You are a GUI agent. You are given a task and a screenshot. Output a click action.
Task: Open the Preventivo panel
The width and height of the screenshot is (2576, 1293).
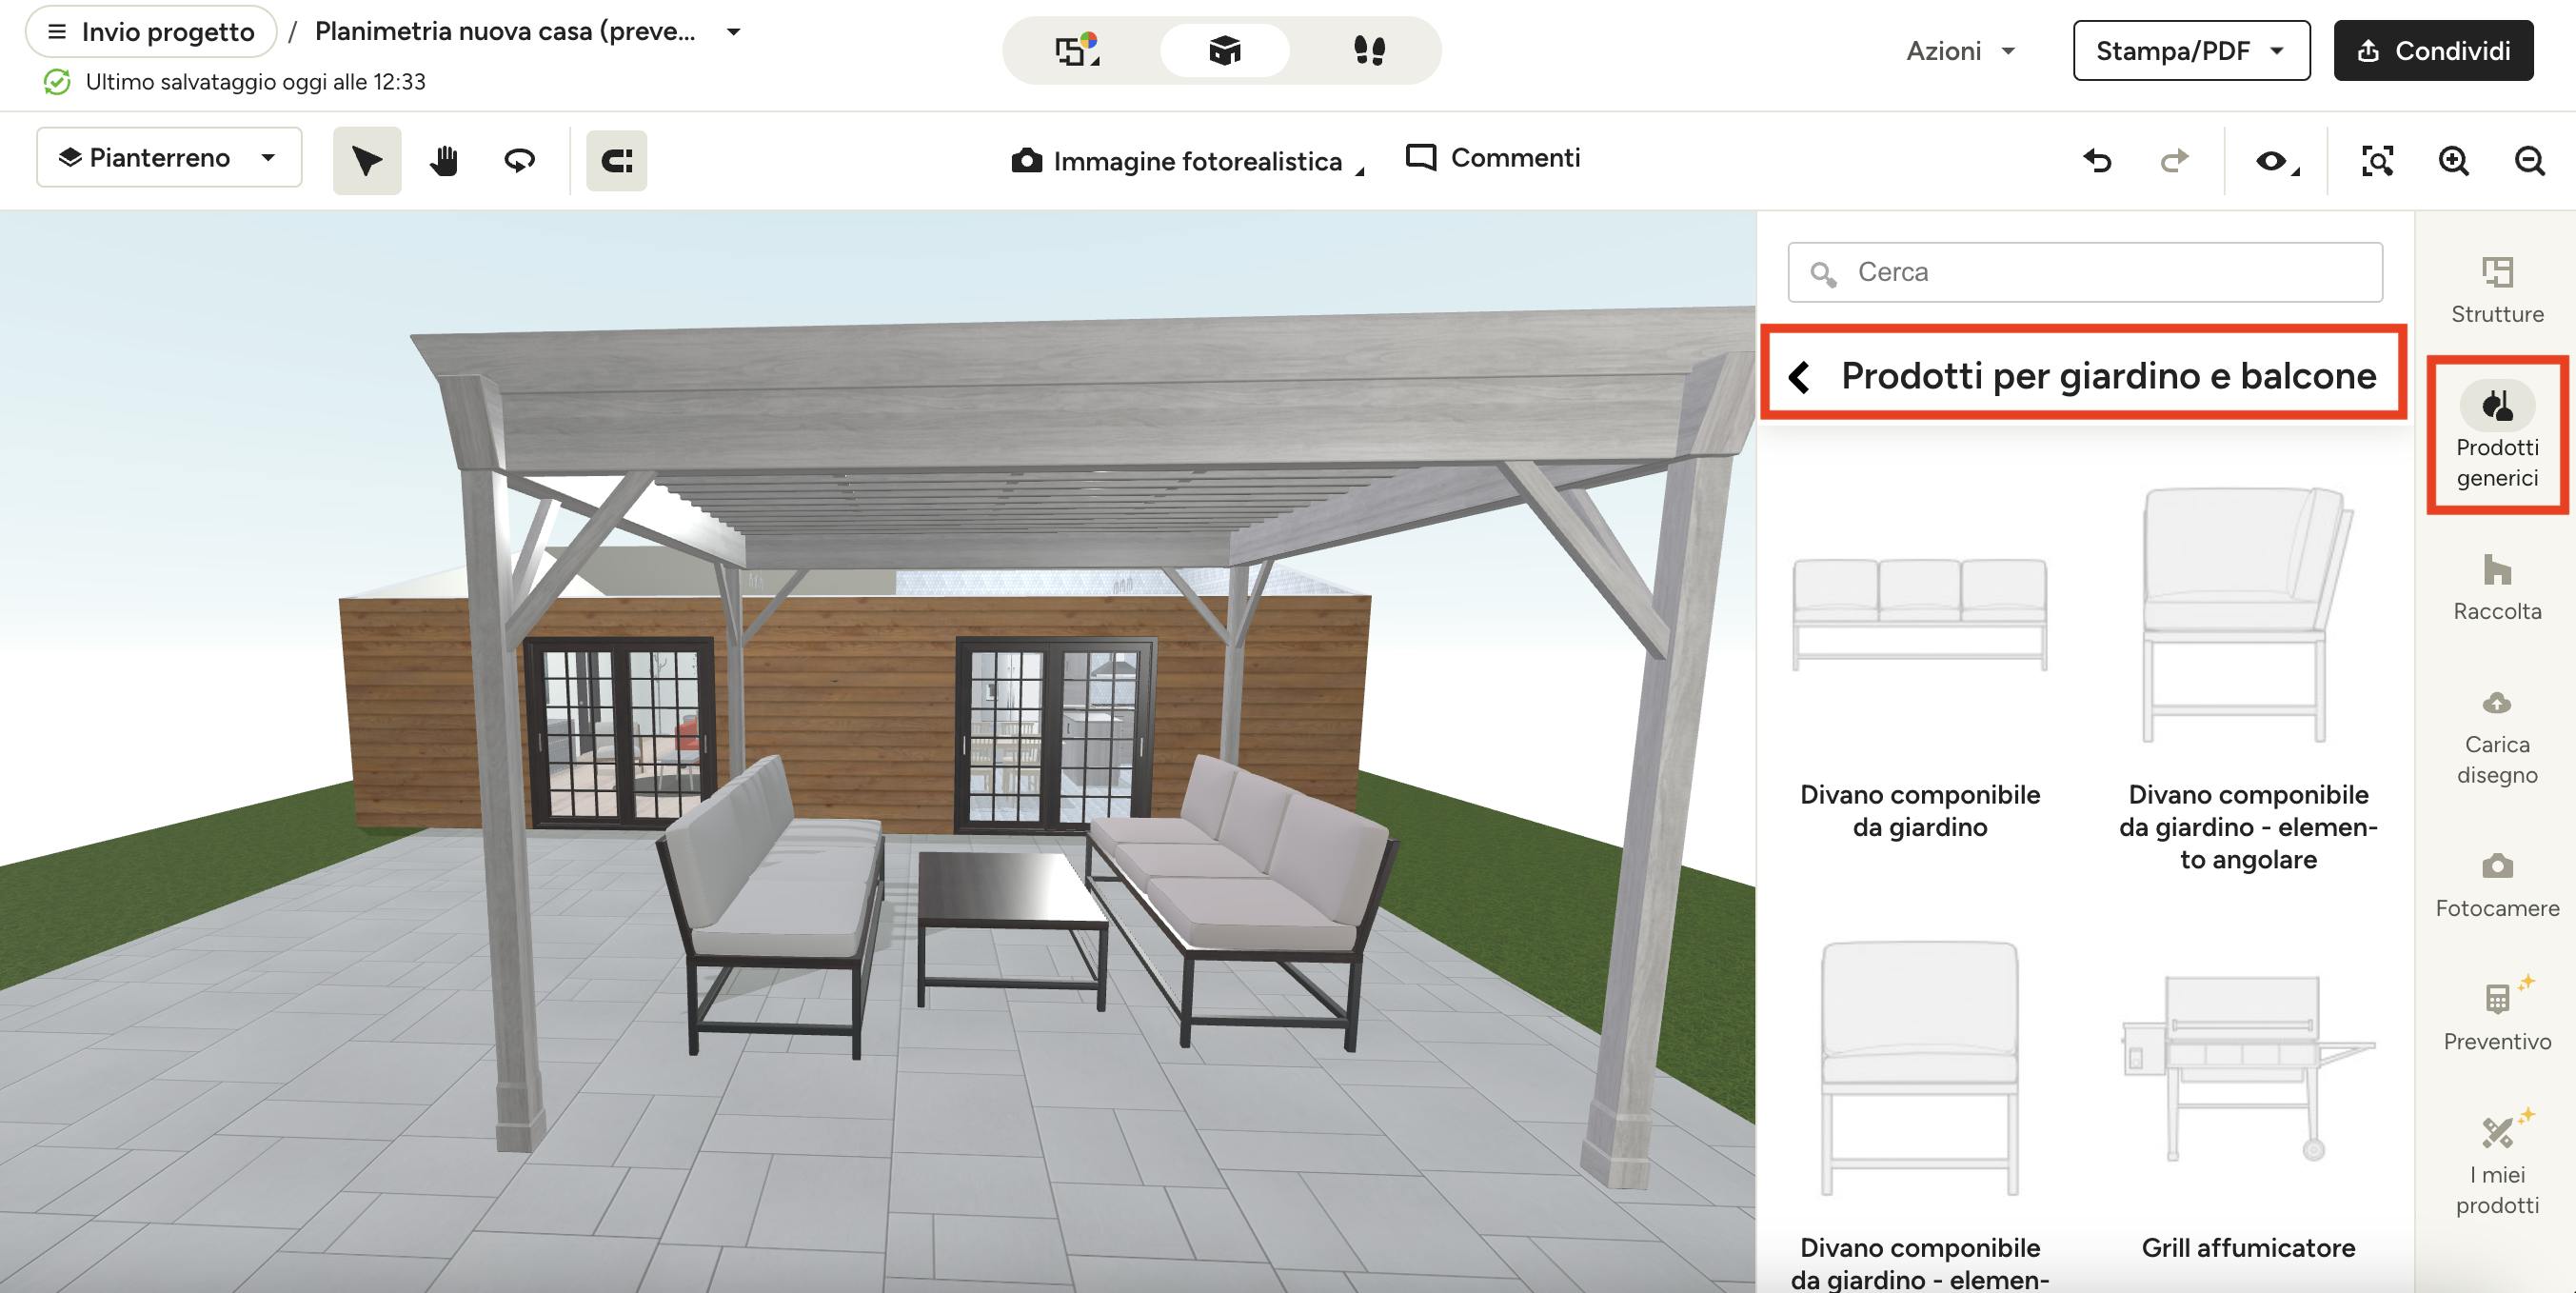coord(2497,1015)
